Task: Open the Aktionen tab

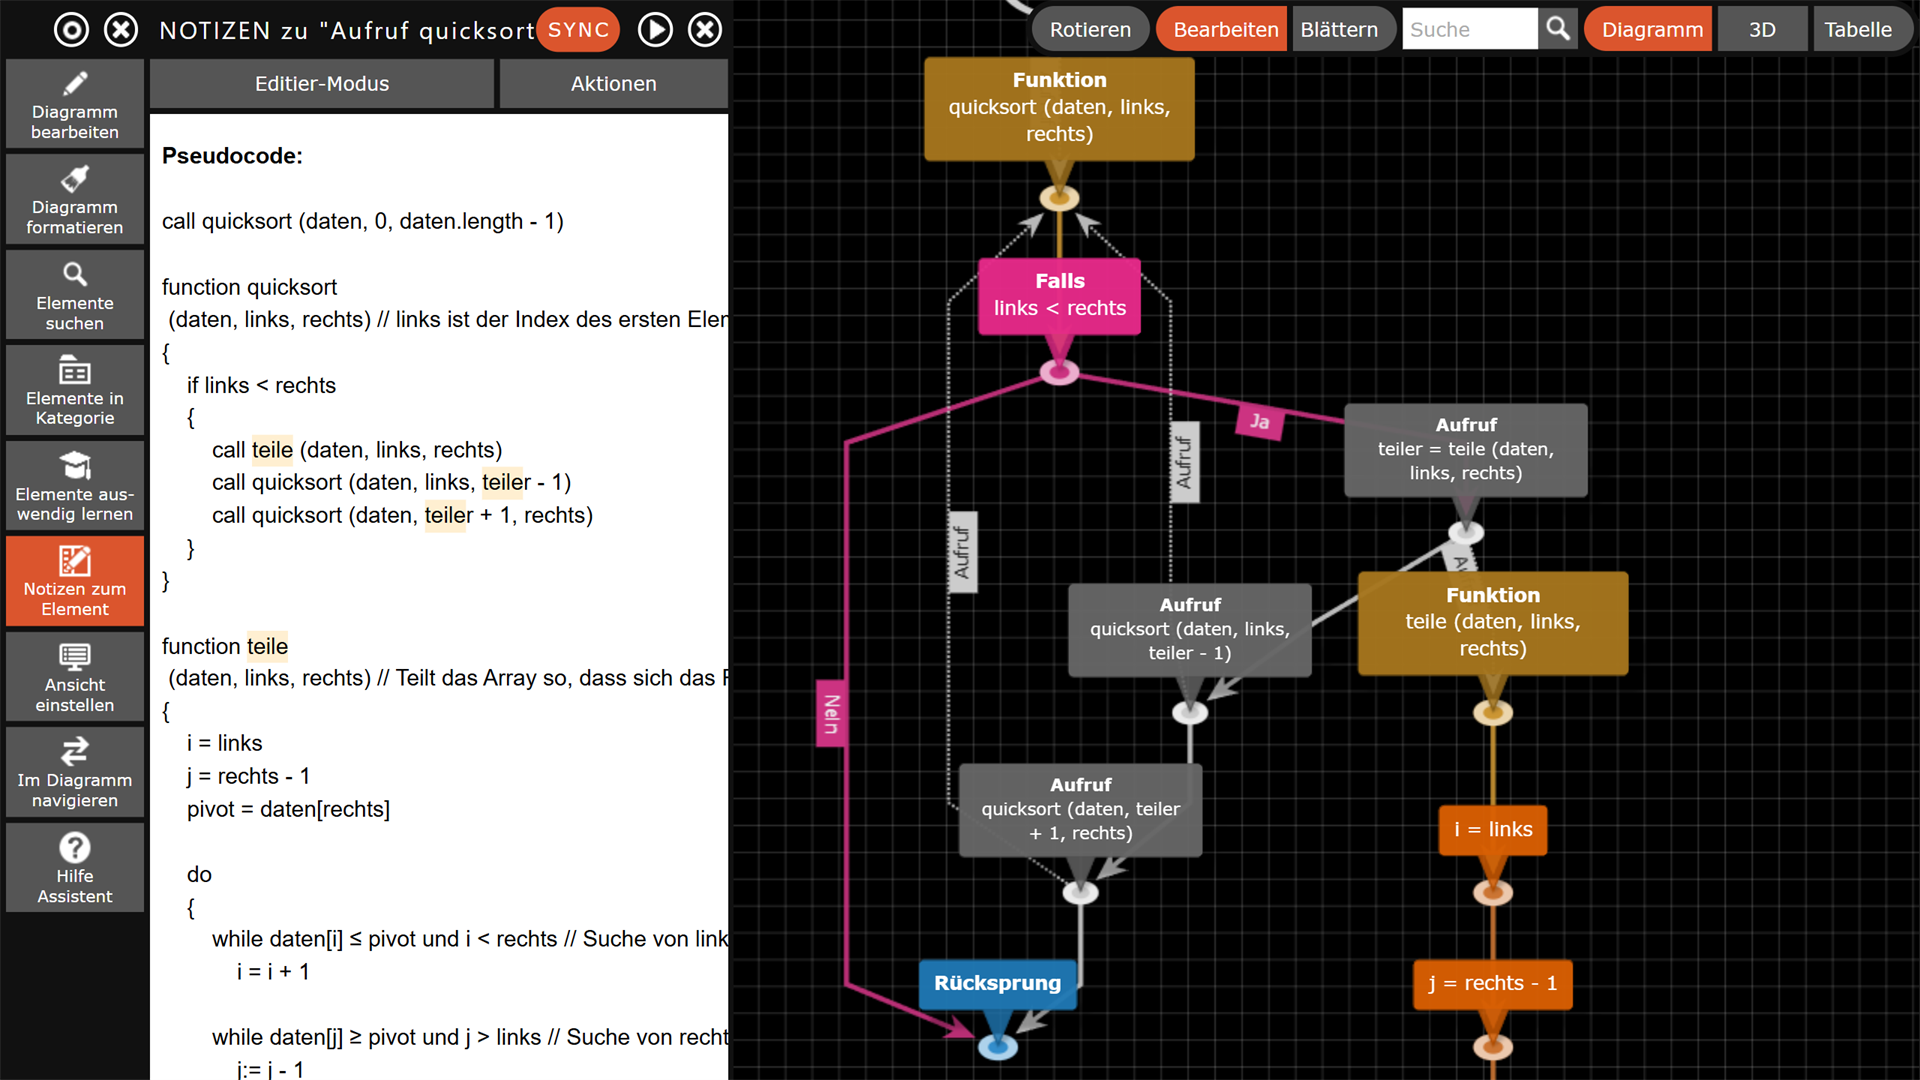Action: tap(613, 83)
